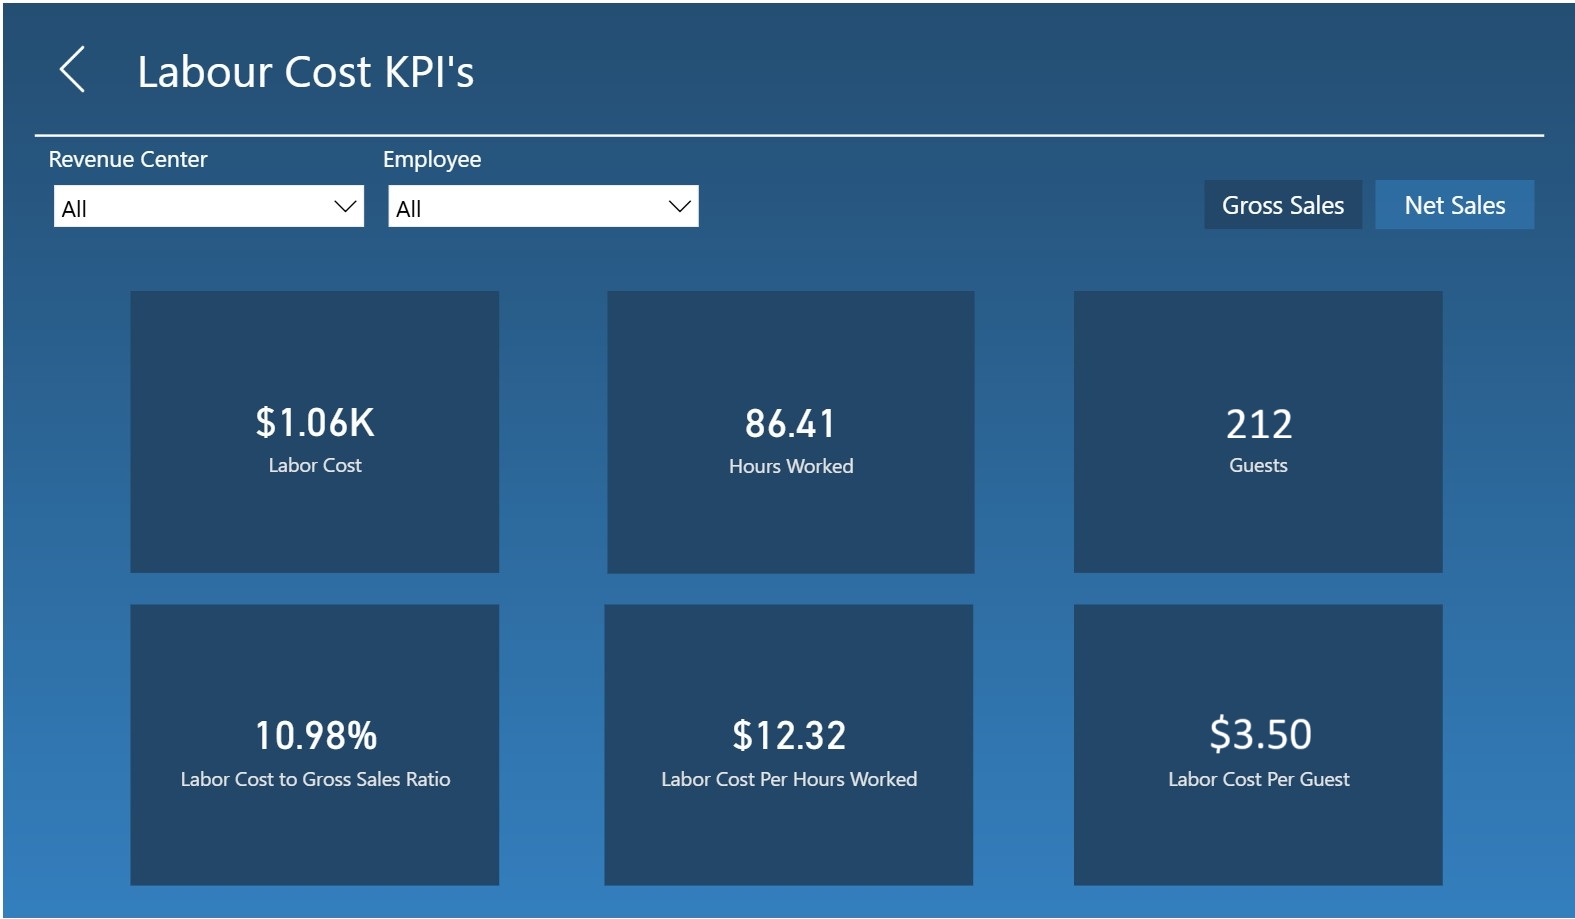1575x919 pixels.
Task: Click the 'Hours Worked' card caption
Action: [790, 467]
